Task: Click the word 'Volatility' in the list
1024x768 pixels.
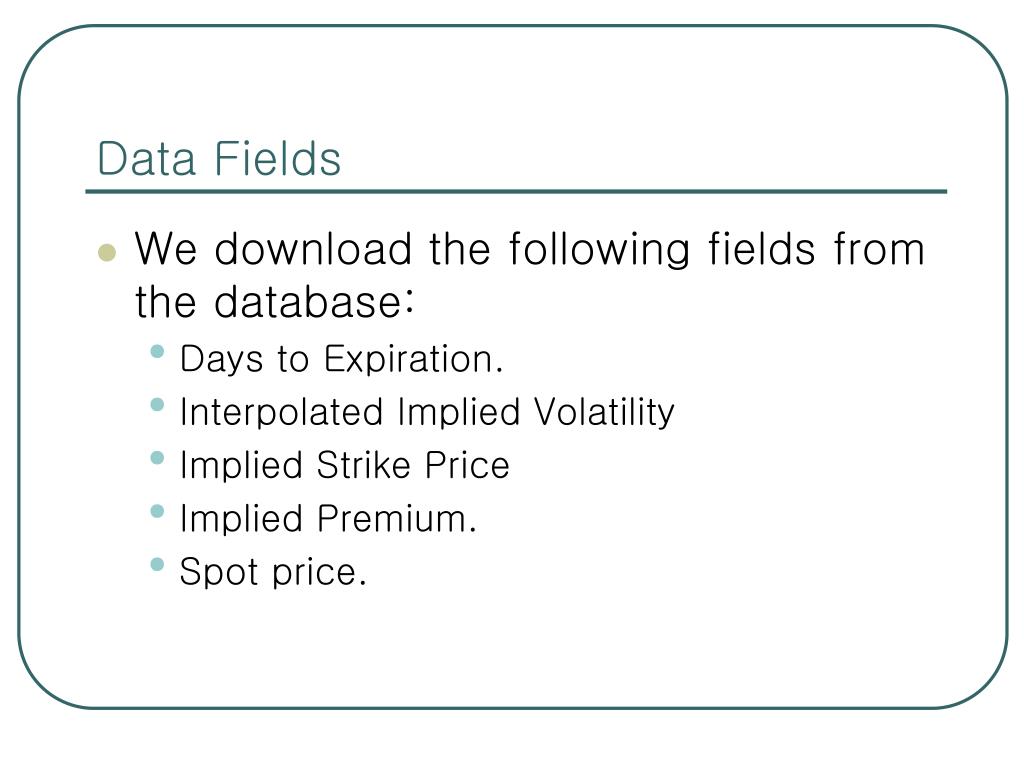Action: coord(604,413)
